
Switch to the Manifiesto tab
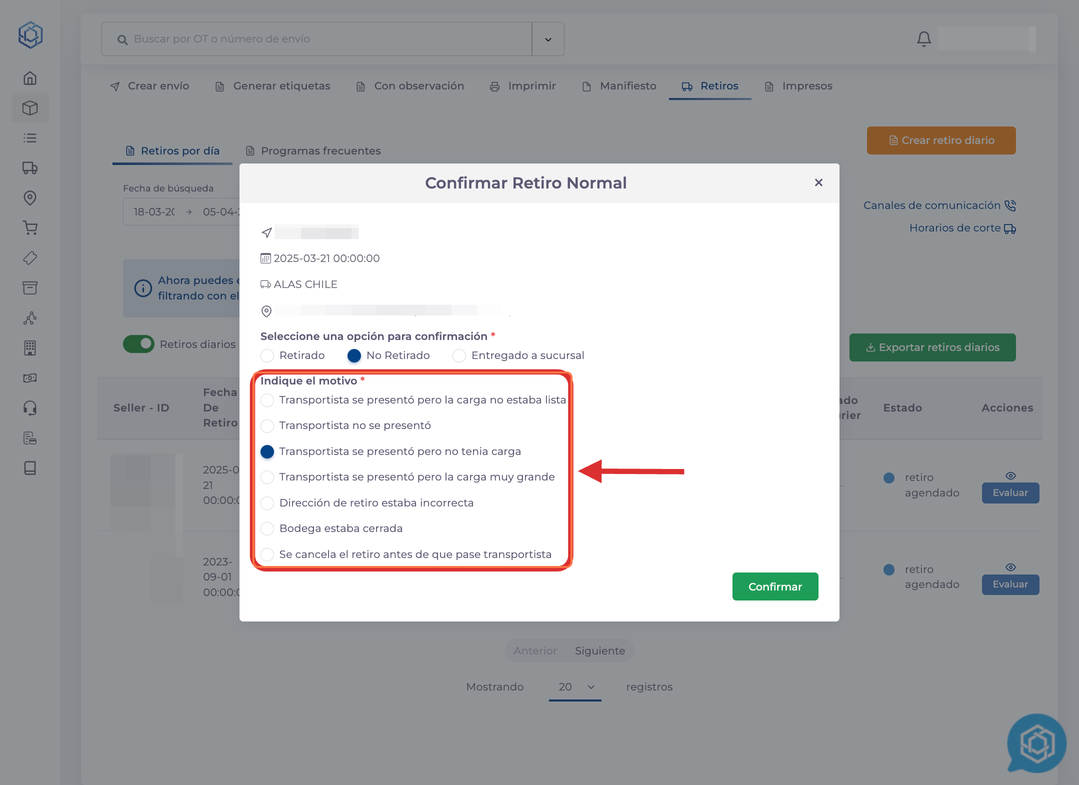click(619, 86)
